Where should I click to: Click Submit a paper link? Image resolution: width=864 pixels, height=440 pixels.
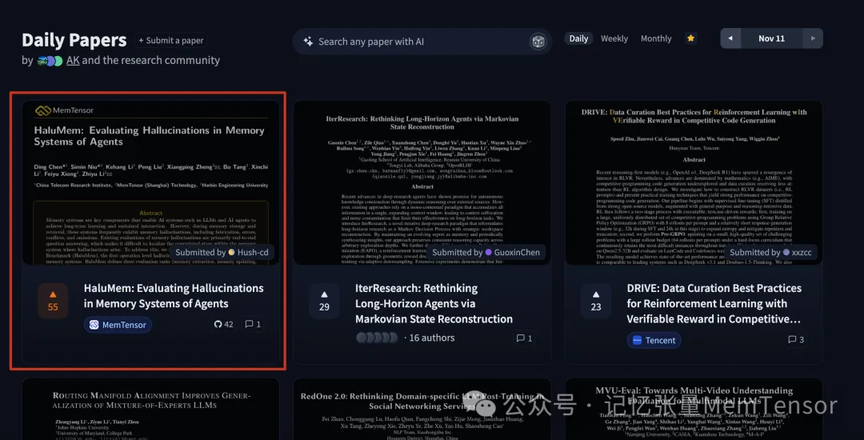coord(171,41)
